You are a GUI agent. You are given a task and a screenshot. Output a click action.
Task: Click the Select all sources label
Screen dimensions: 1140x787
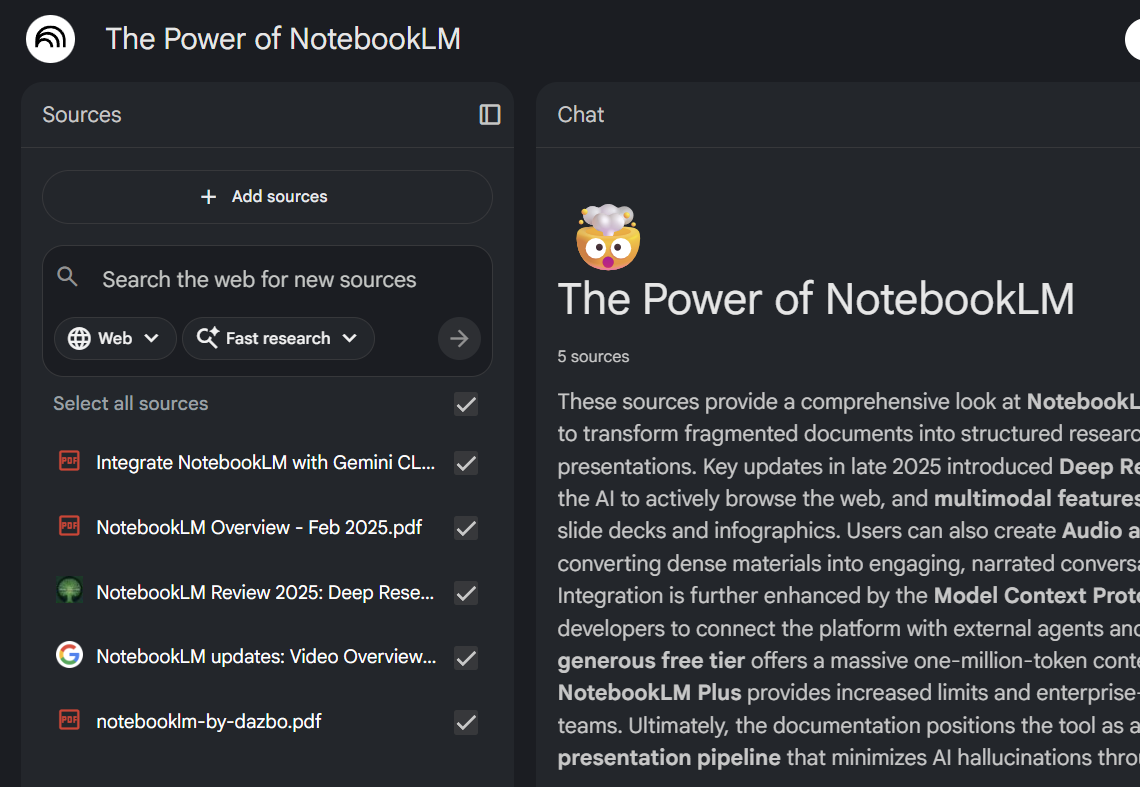pos(131,404)
